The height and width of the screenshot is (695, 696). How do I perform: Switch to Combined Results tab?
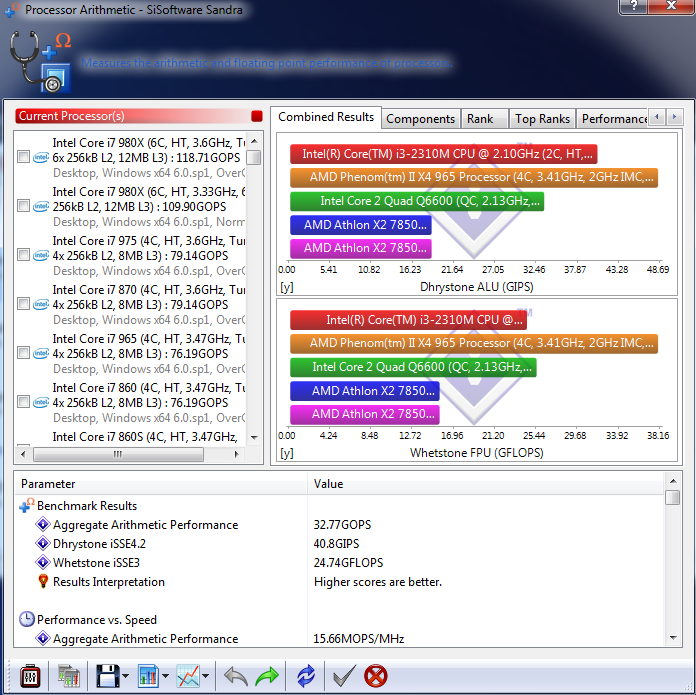[x=326, y=117]
